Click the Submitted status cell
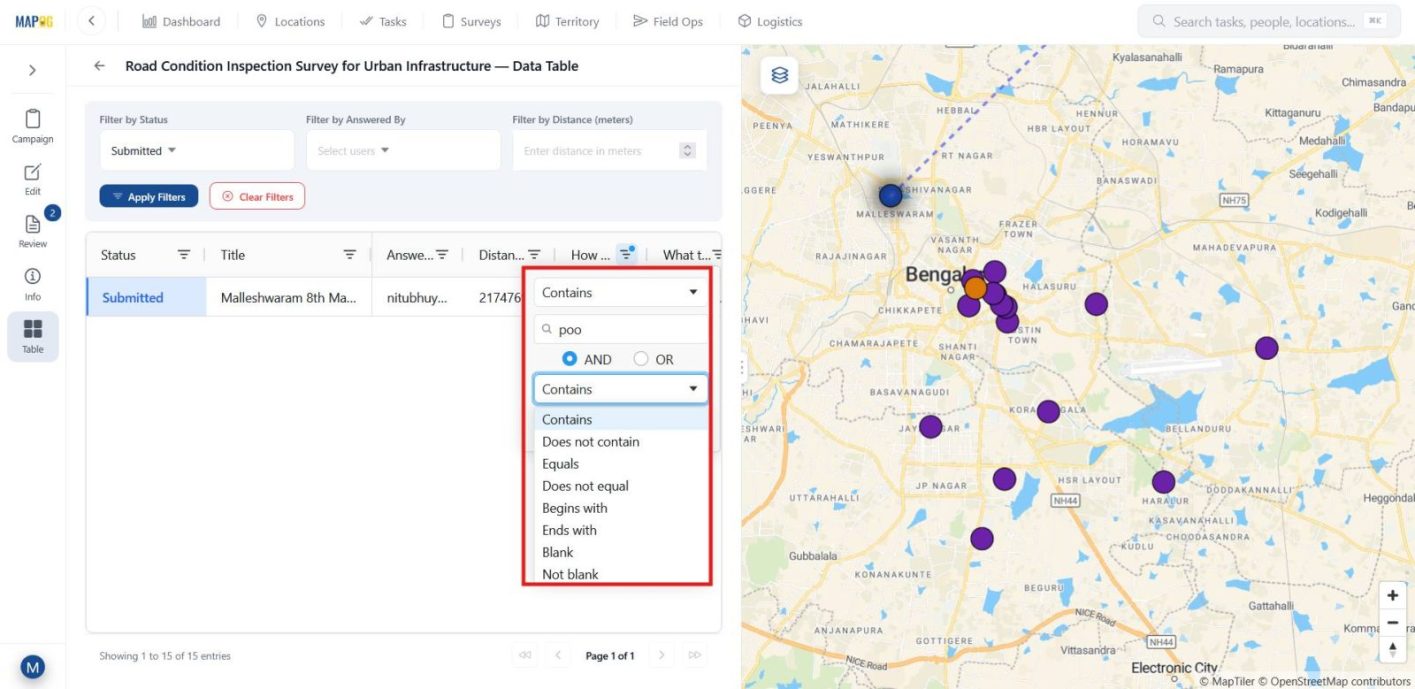Viewport: 1415px width, 689px height. 147,297
